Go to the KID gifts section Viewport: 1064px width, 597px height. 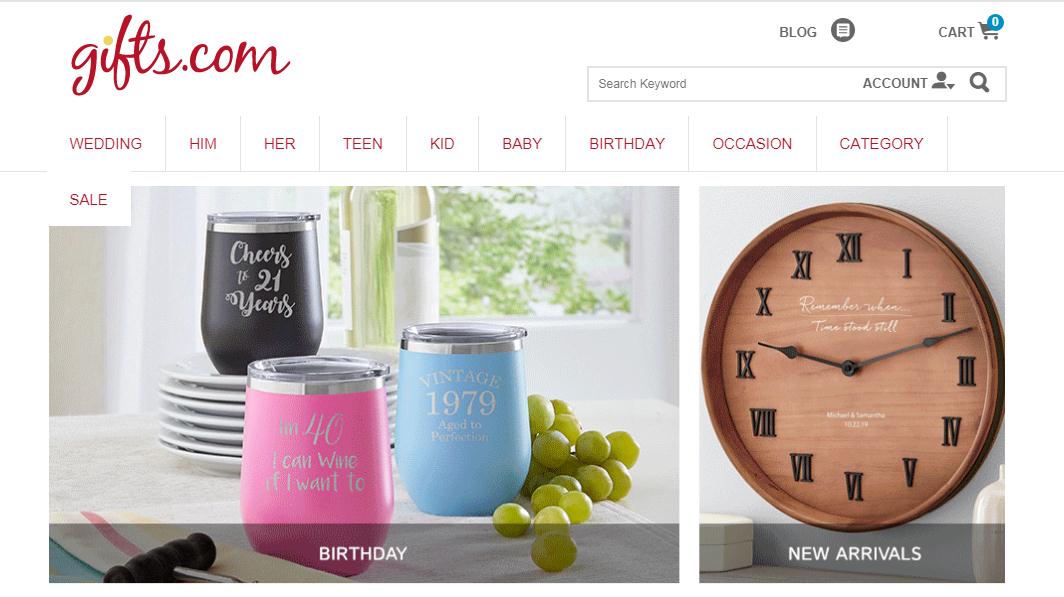click(x=442, y=144)
